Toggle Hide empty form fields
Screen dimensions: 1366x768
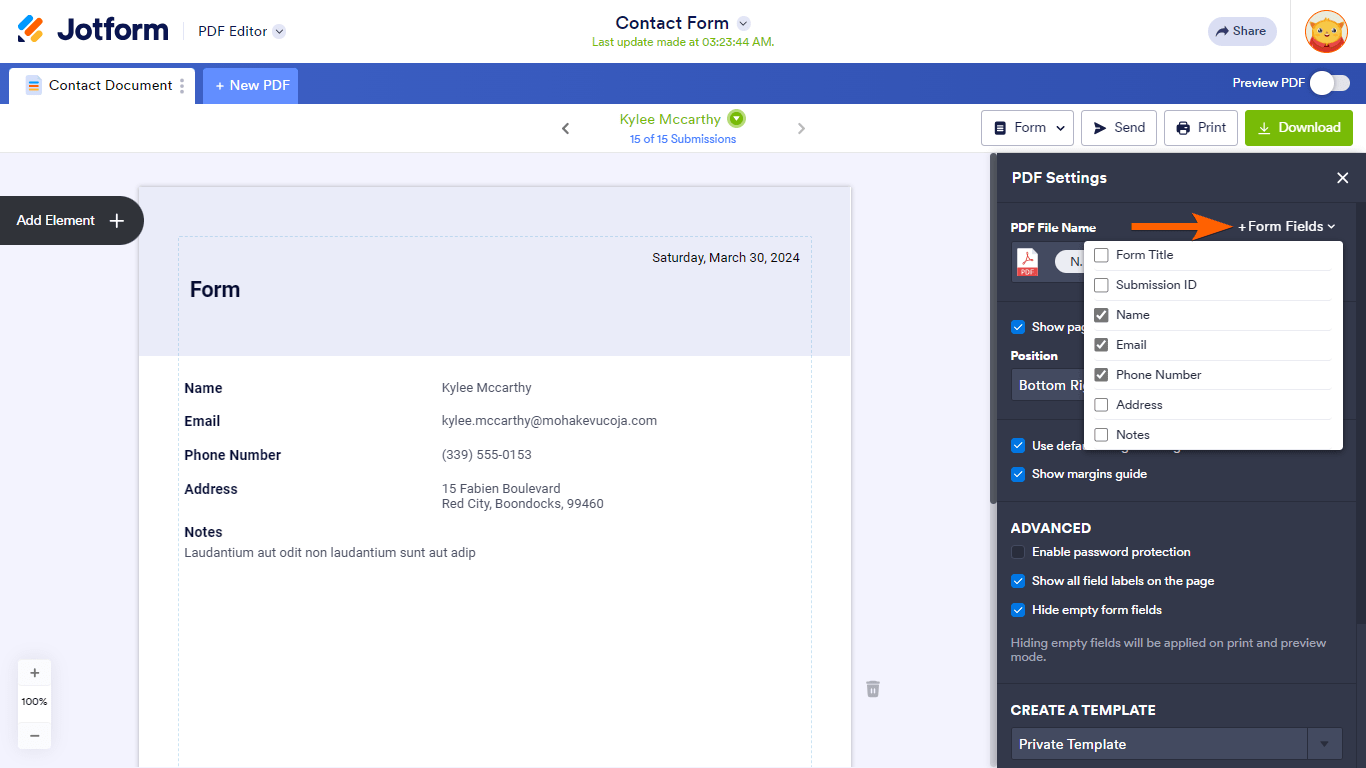(x=1018, y=610)
